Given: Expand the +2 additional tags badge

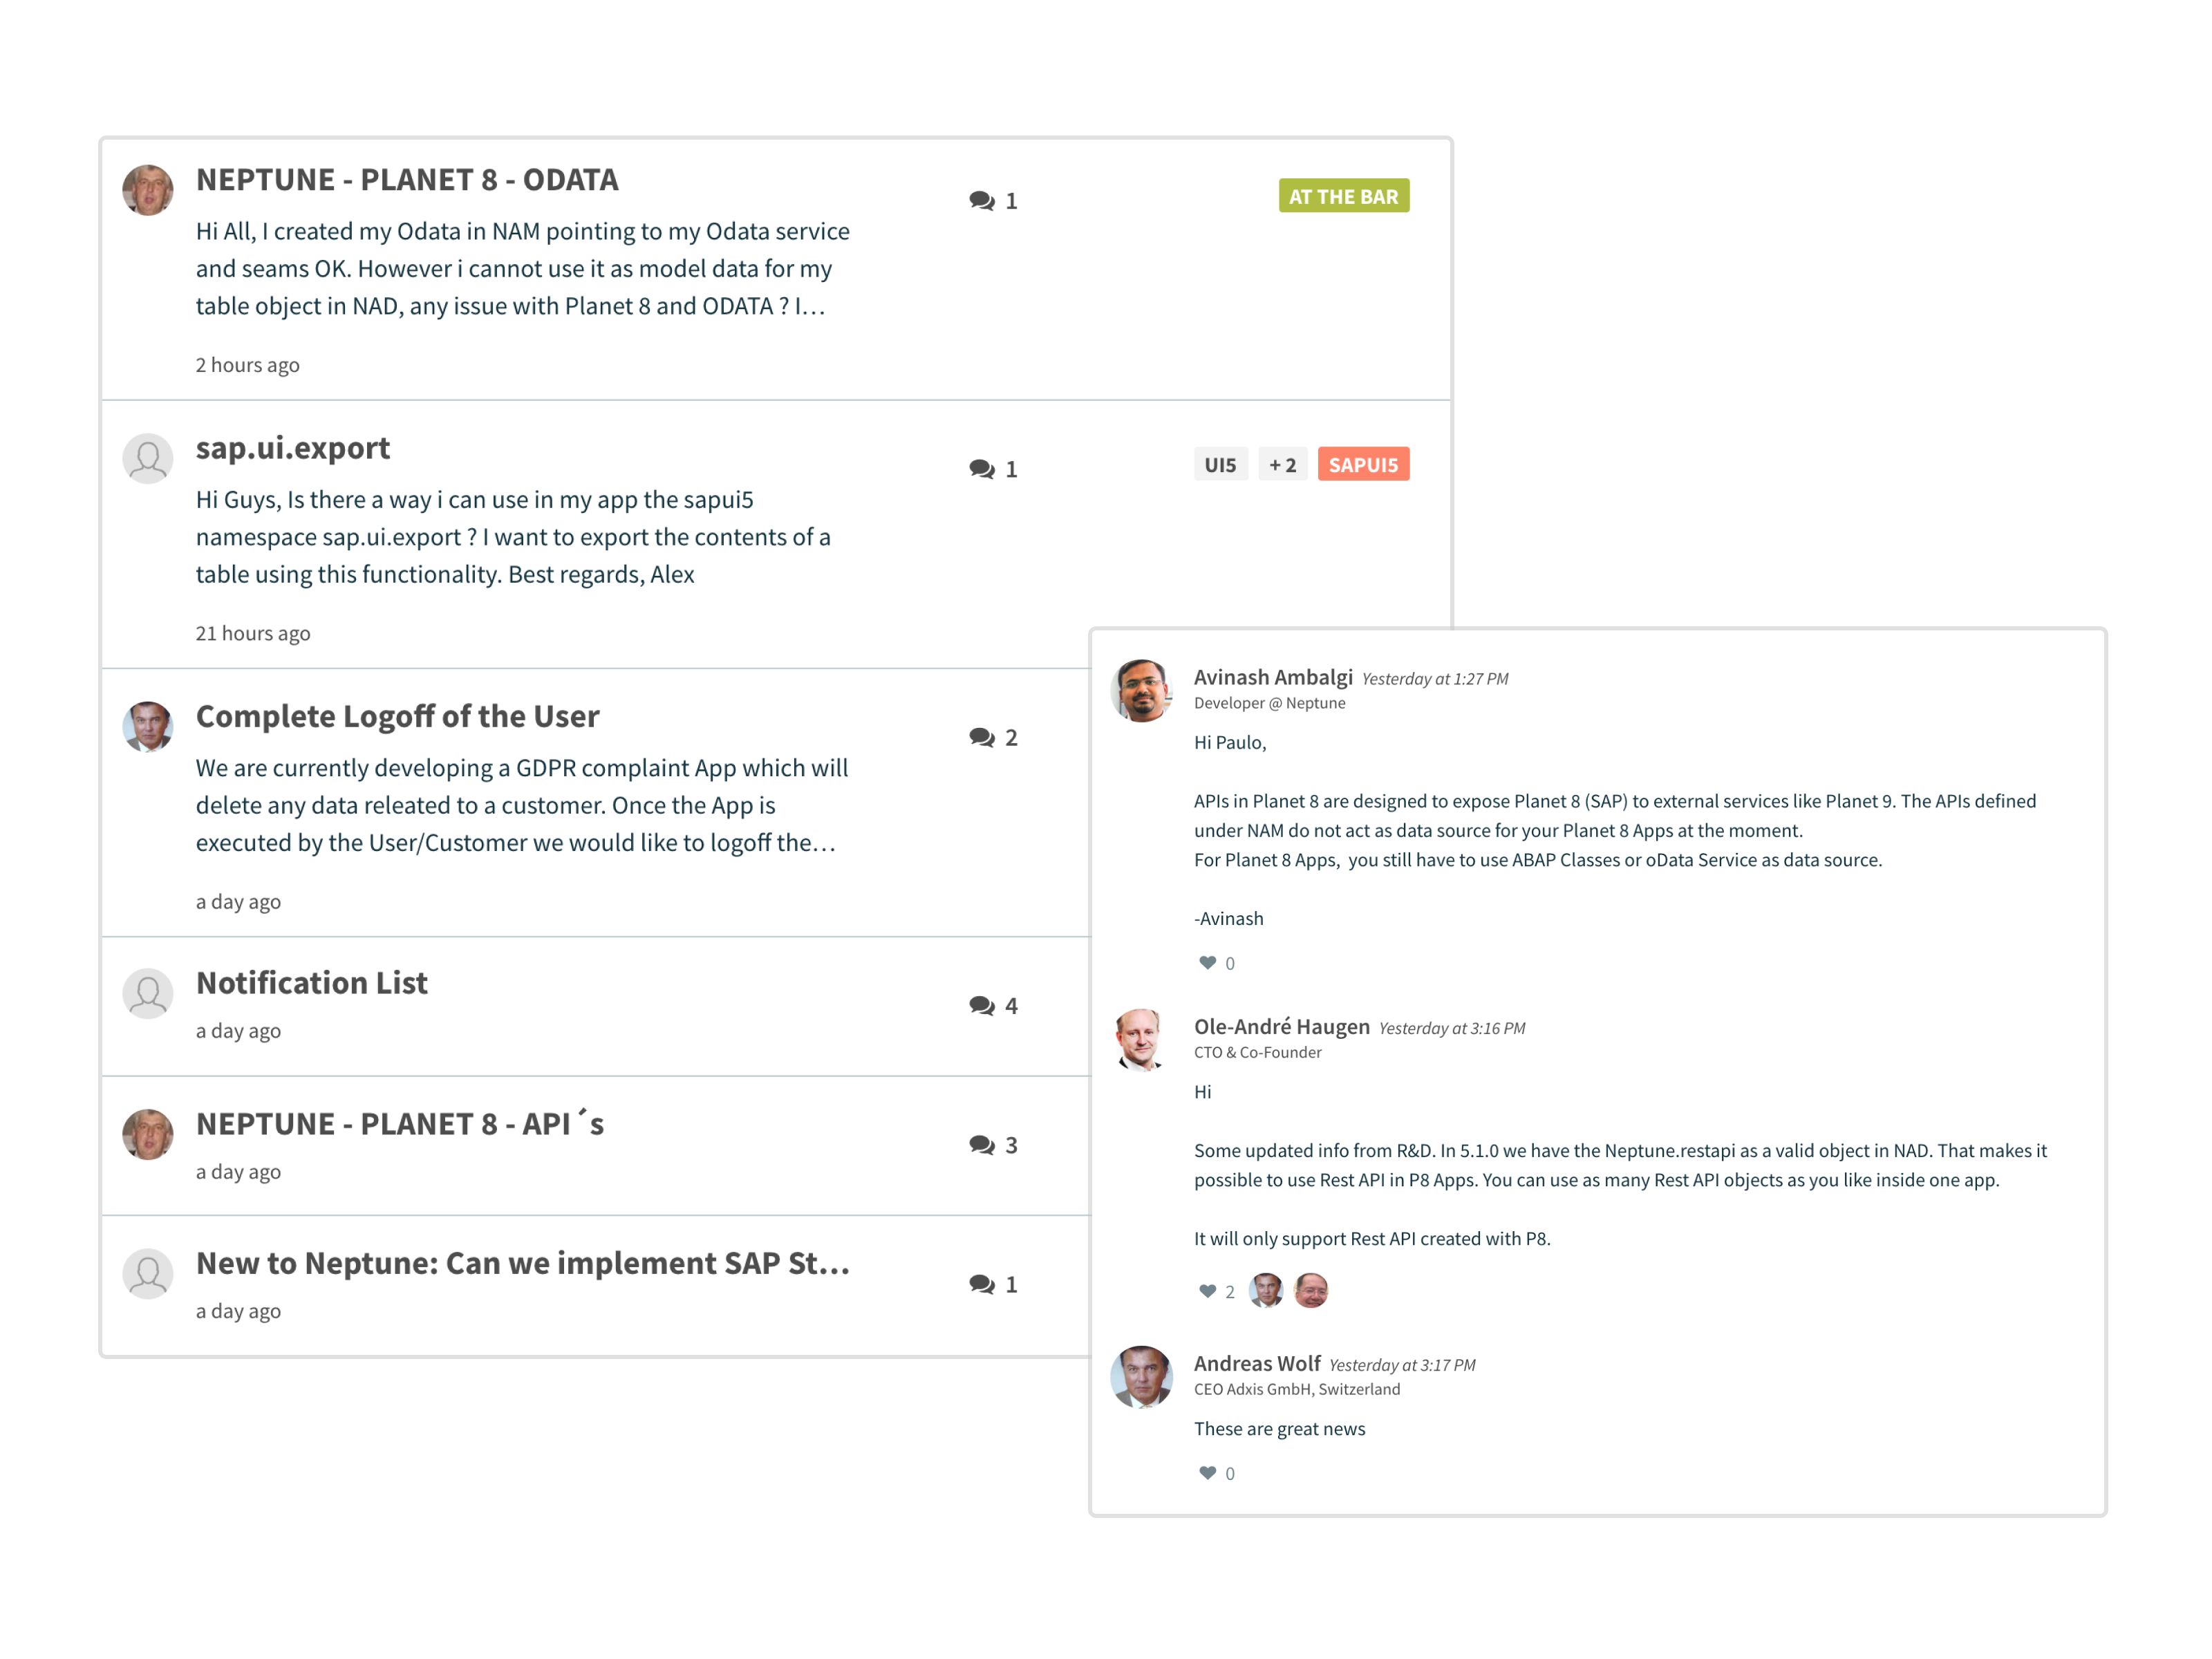Looking at the screenshot, I should tap(1282, 464).
